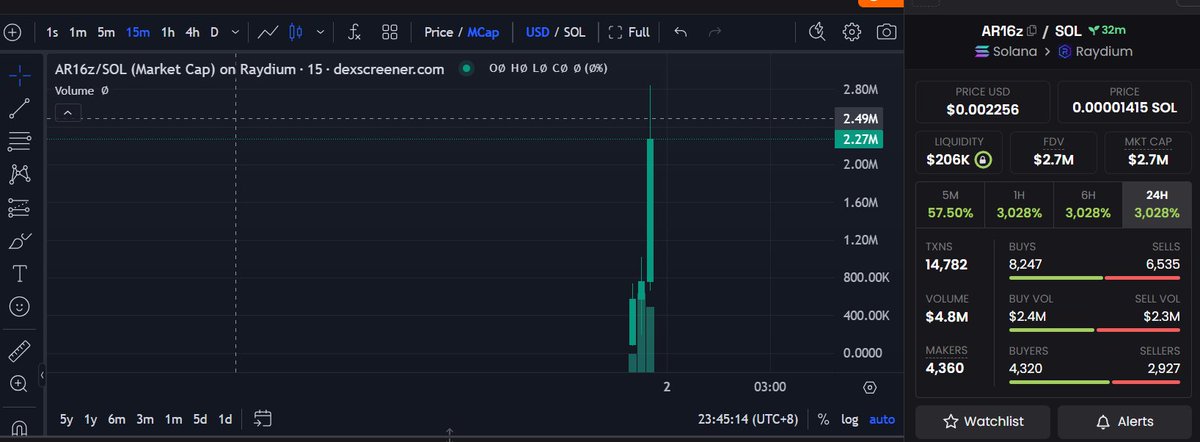
Task: Open the forecasting and measurement tools
Action: pyautogui.click(x=19, y=208)
